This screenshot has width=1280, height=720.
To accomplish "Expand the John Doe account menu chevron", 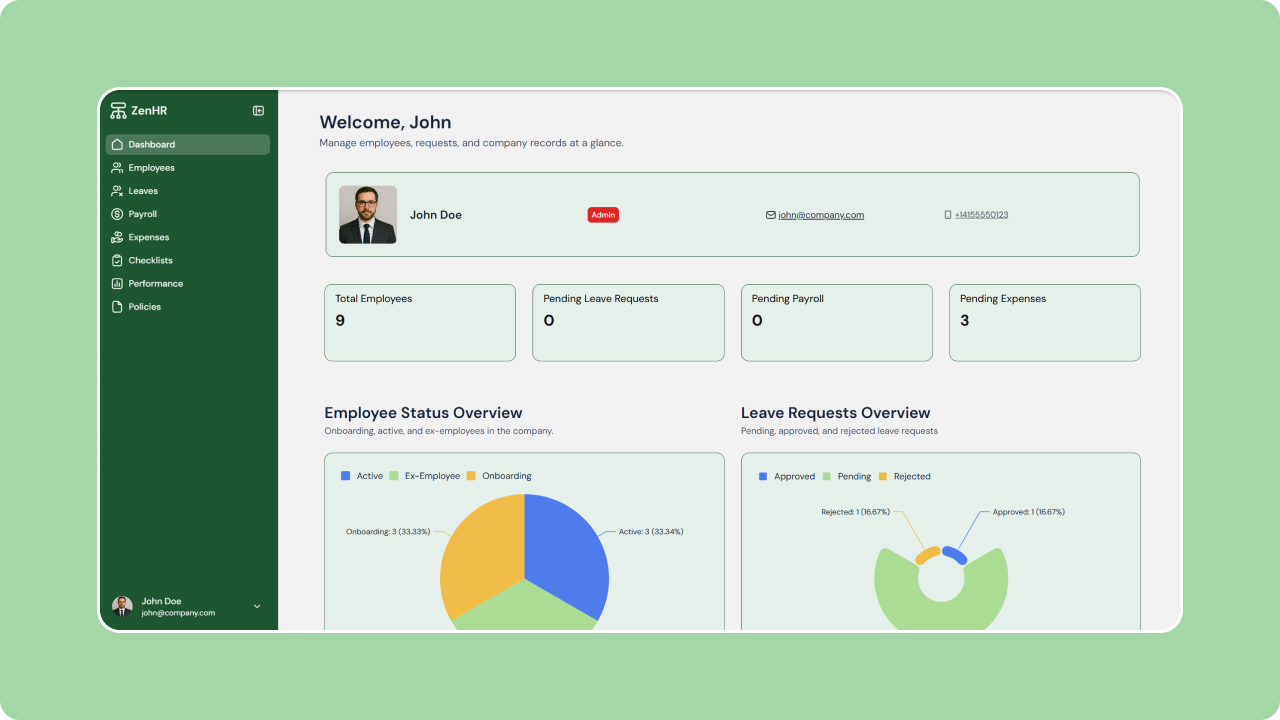I will (257, 606).
